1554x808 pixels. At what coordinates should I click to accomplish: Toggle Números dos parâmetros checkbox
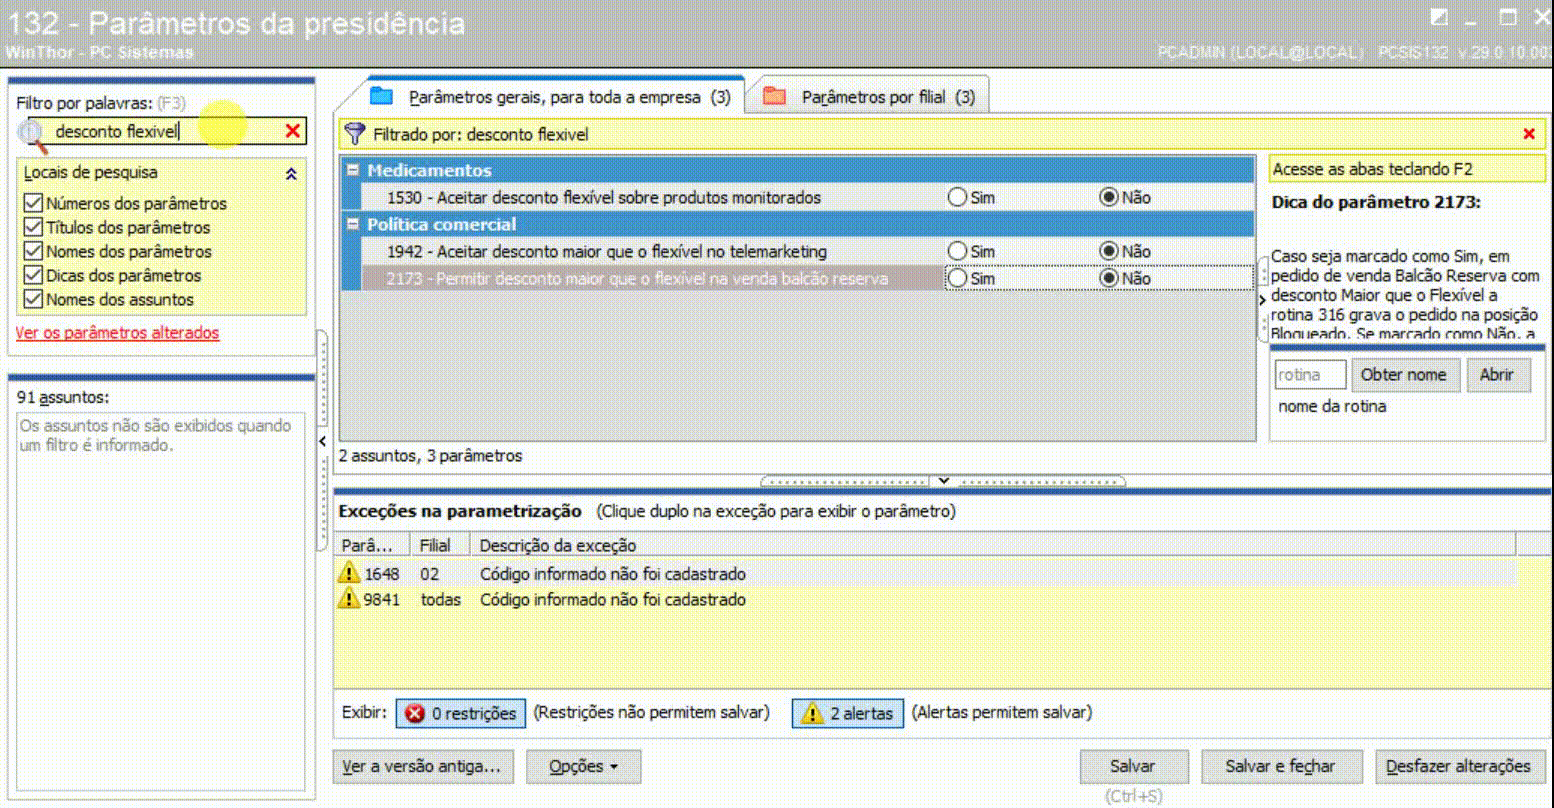[x=33, y=203]
